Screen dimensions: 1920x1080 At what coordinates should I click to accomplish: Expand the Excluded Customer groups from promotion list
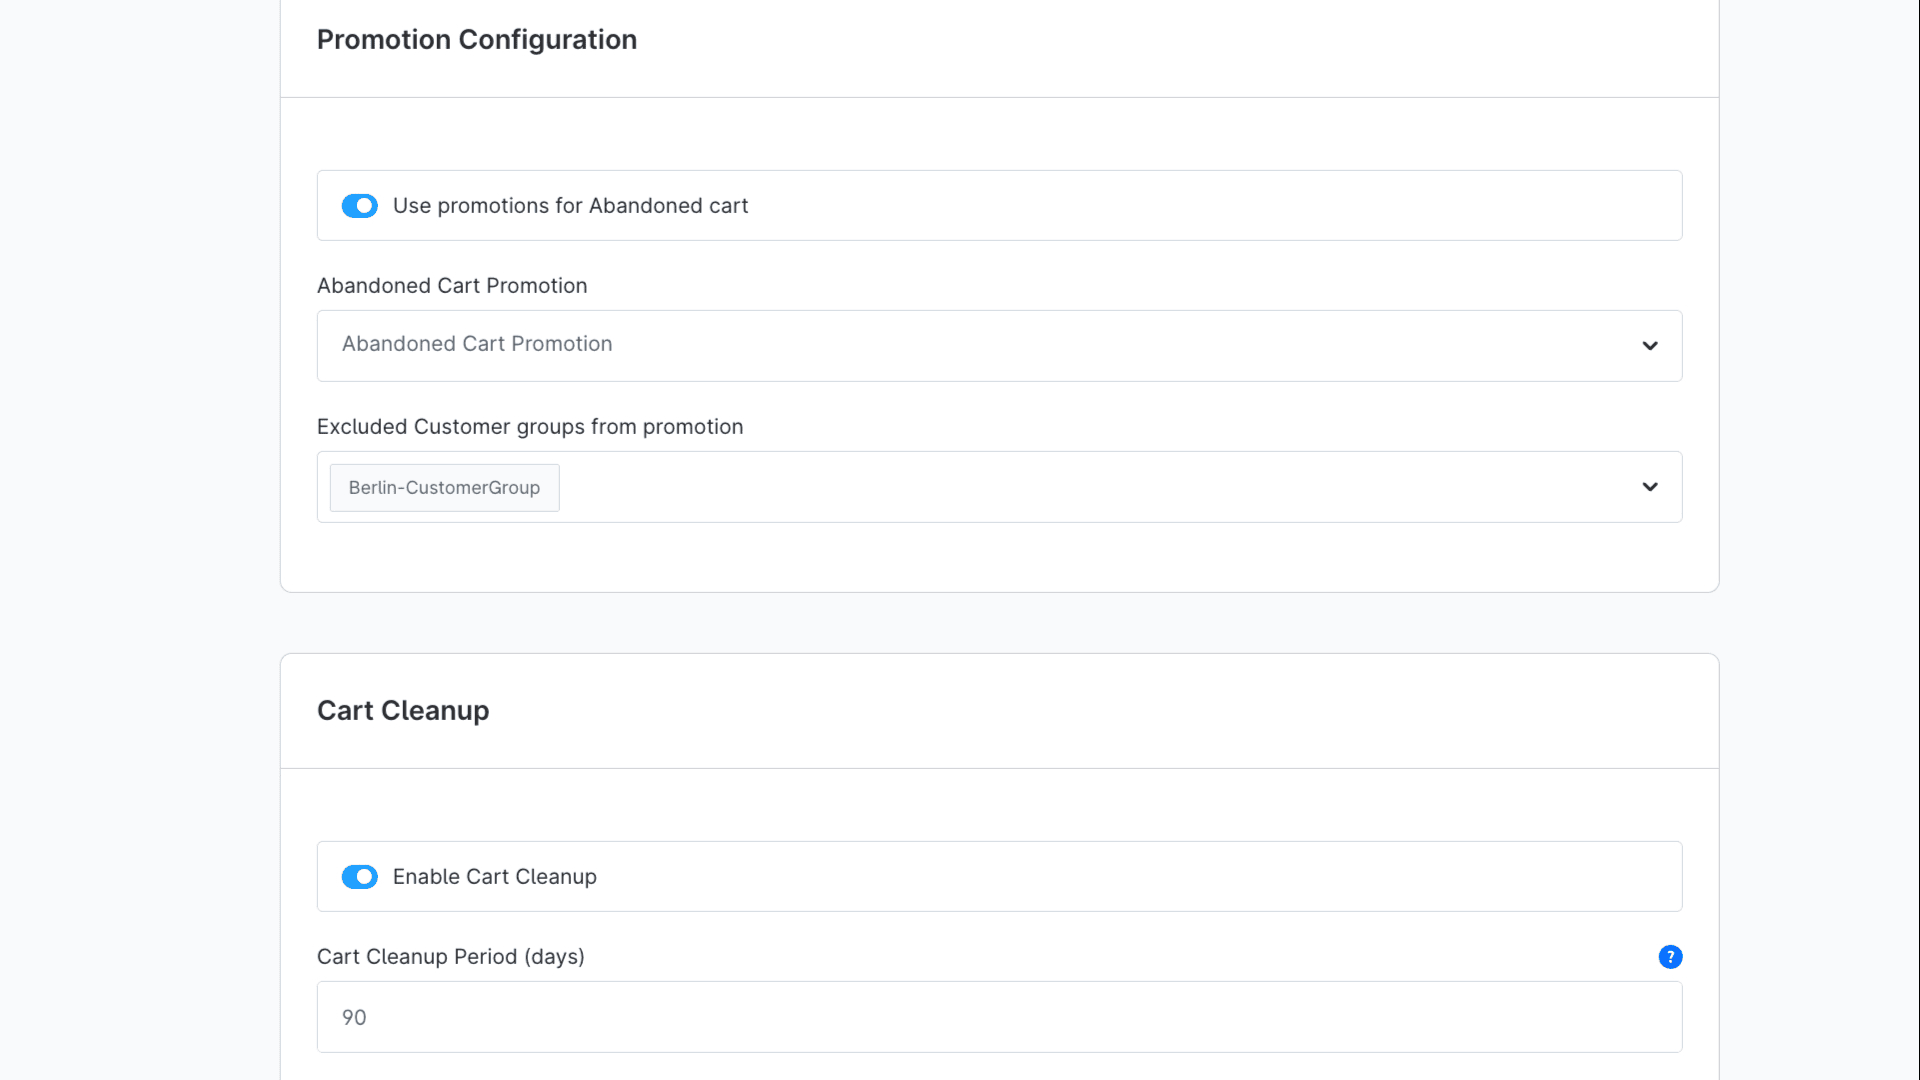coord(1000,487)
